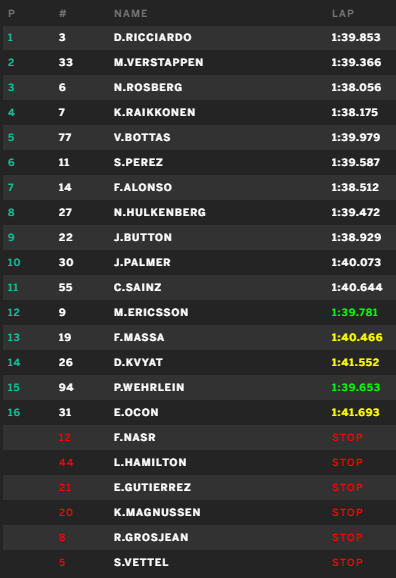The width and height of the screenshot is (396, 578).
Task: Click the # car number column header
Action: [63, 14]
